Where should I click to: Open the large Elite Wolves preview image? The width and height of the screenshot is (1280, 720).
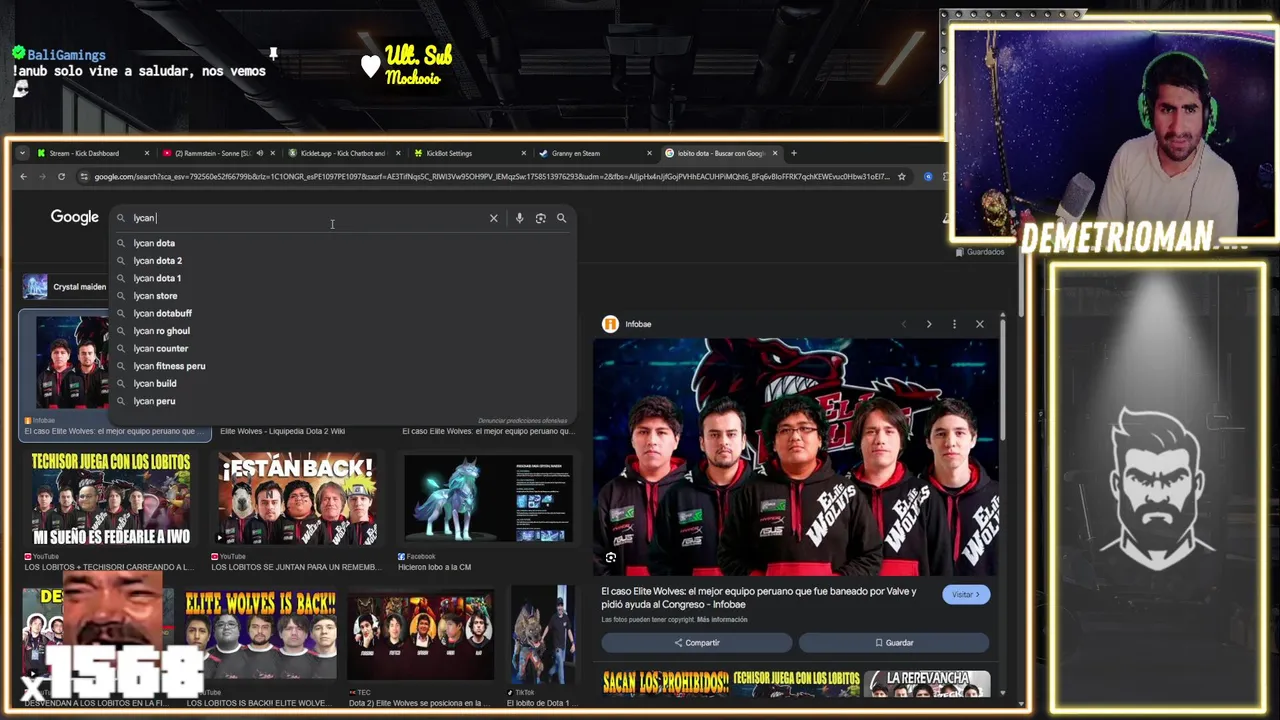click(x=796, y=457)
